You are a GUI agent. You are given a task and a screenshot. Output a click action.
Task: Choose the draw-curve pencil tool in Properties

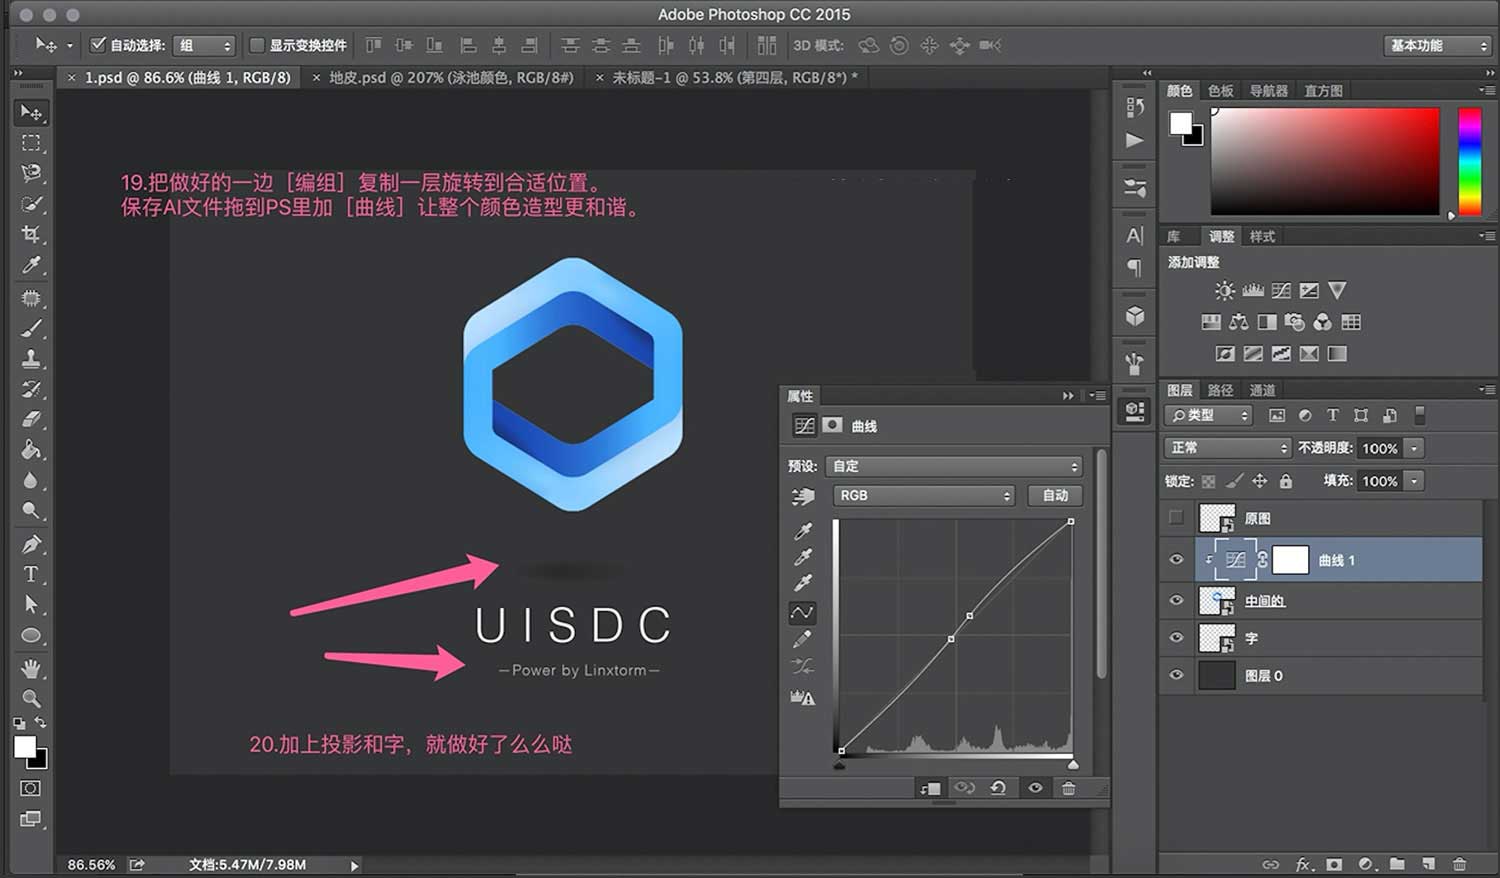click(803, 639)
